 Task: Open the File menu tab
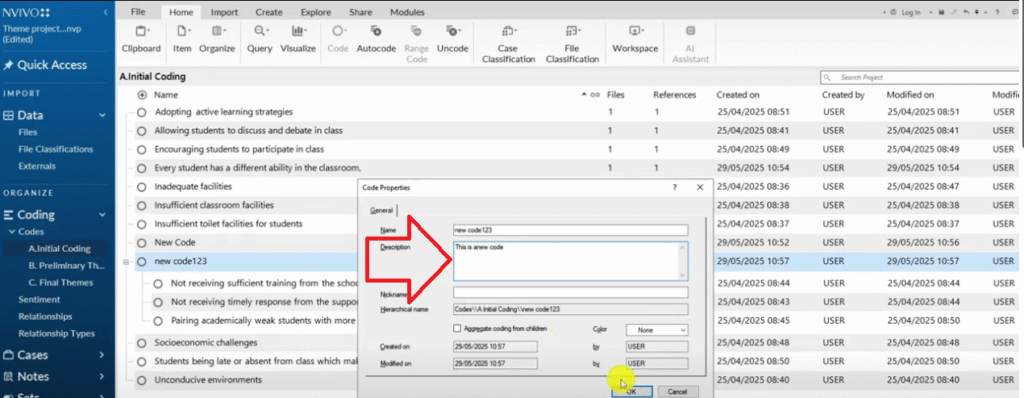coord(138,12)
